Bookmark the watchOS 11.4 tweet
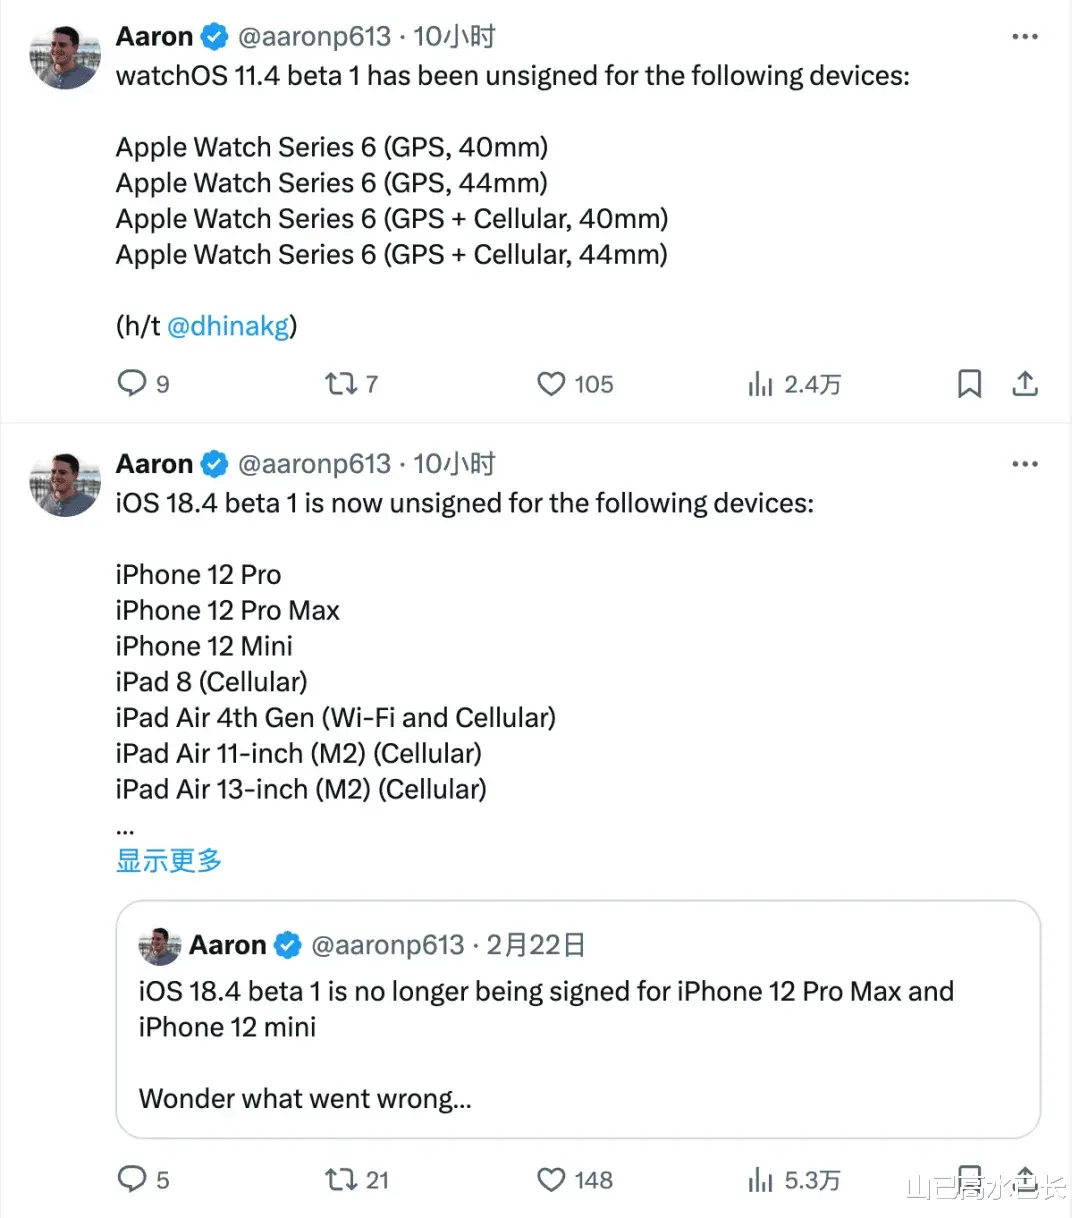The width and height of the screenshot is (1080, 1218). point(969,383)
